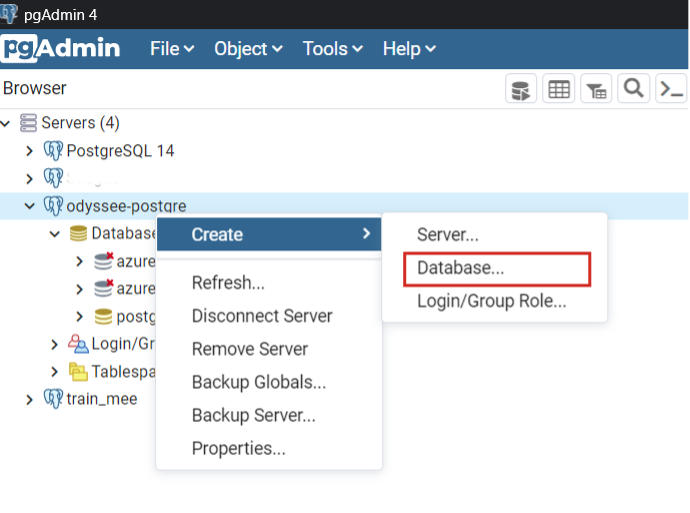
Task: Click the pgAdmin logo
Action: 60,48
